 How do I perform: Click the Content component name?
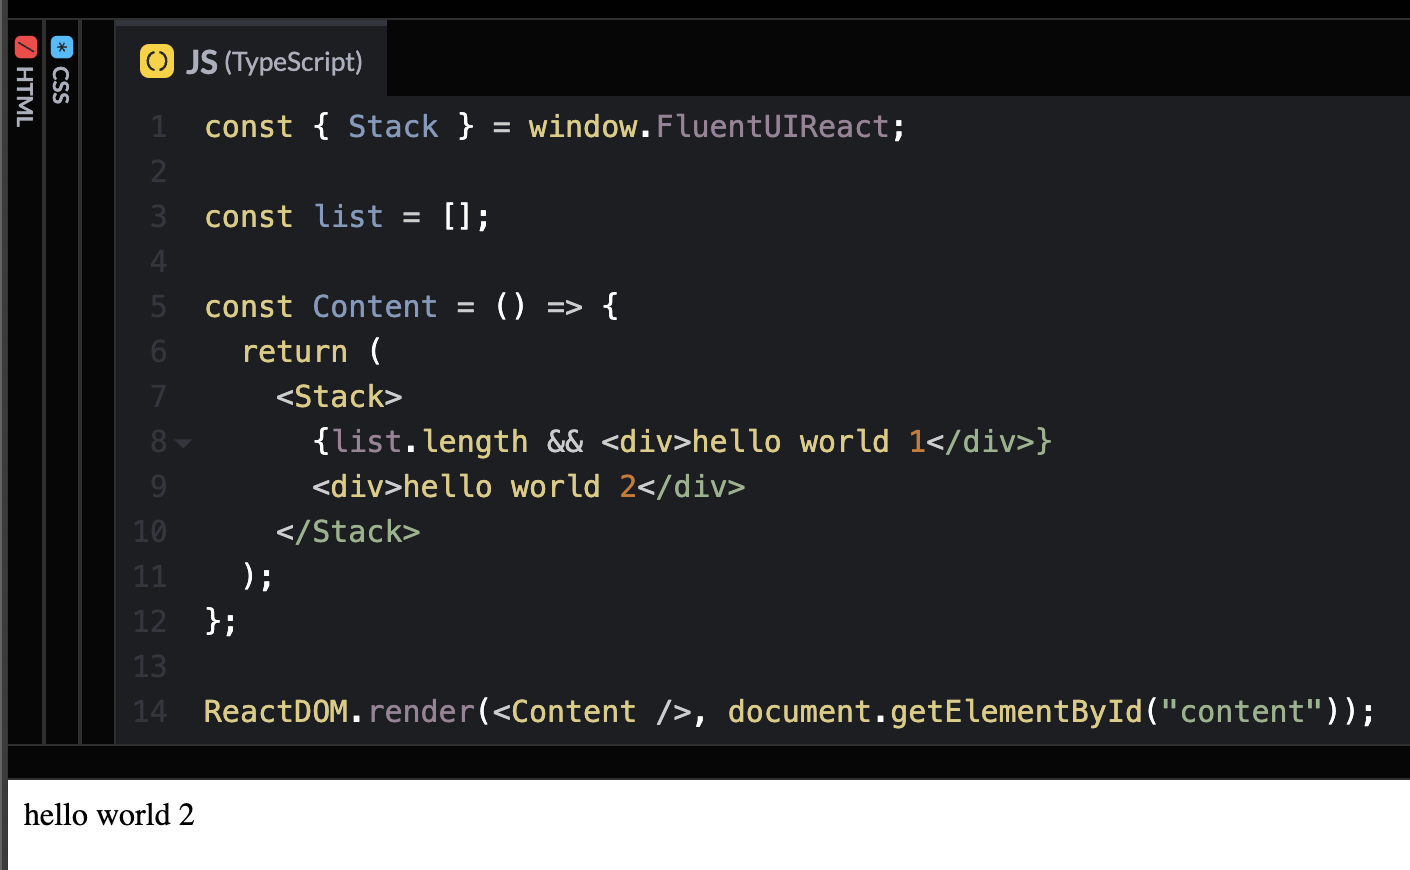coord(375,306)
